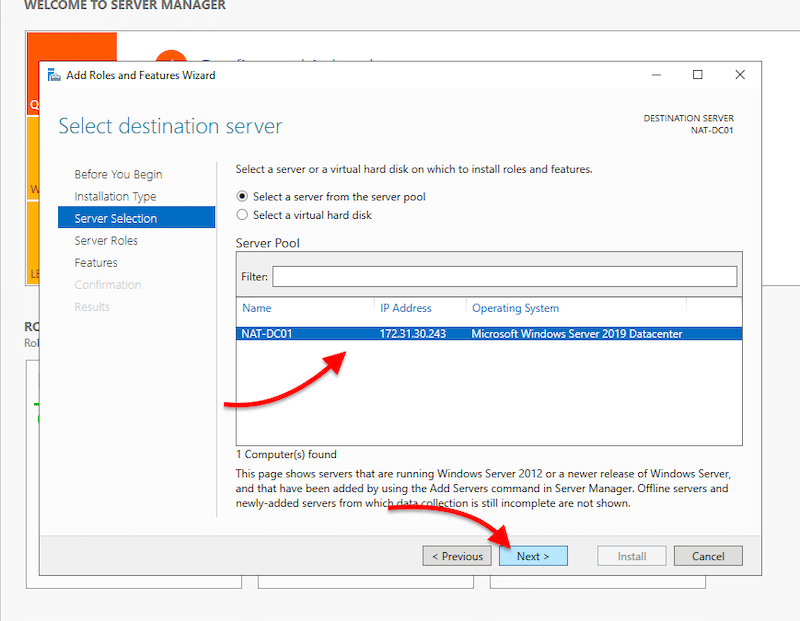The width and height of the screenshot is (800, 621).
Task: Close the Add Roles and Features Wizard
Action: pyautogui.click(x=740, y=75)
